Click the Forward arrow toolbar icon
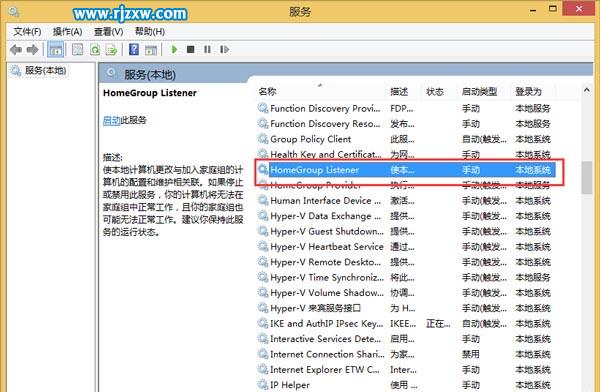Image resolution: width=600 pixels, height=392 pixels. tap(33, 49)
